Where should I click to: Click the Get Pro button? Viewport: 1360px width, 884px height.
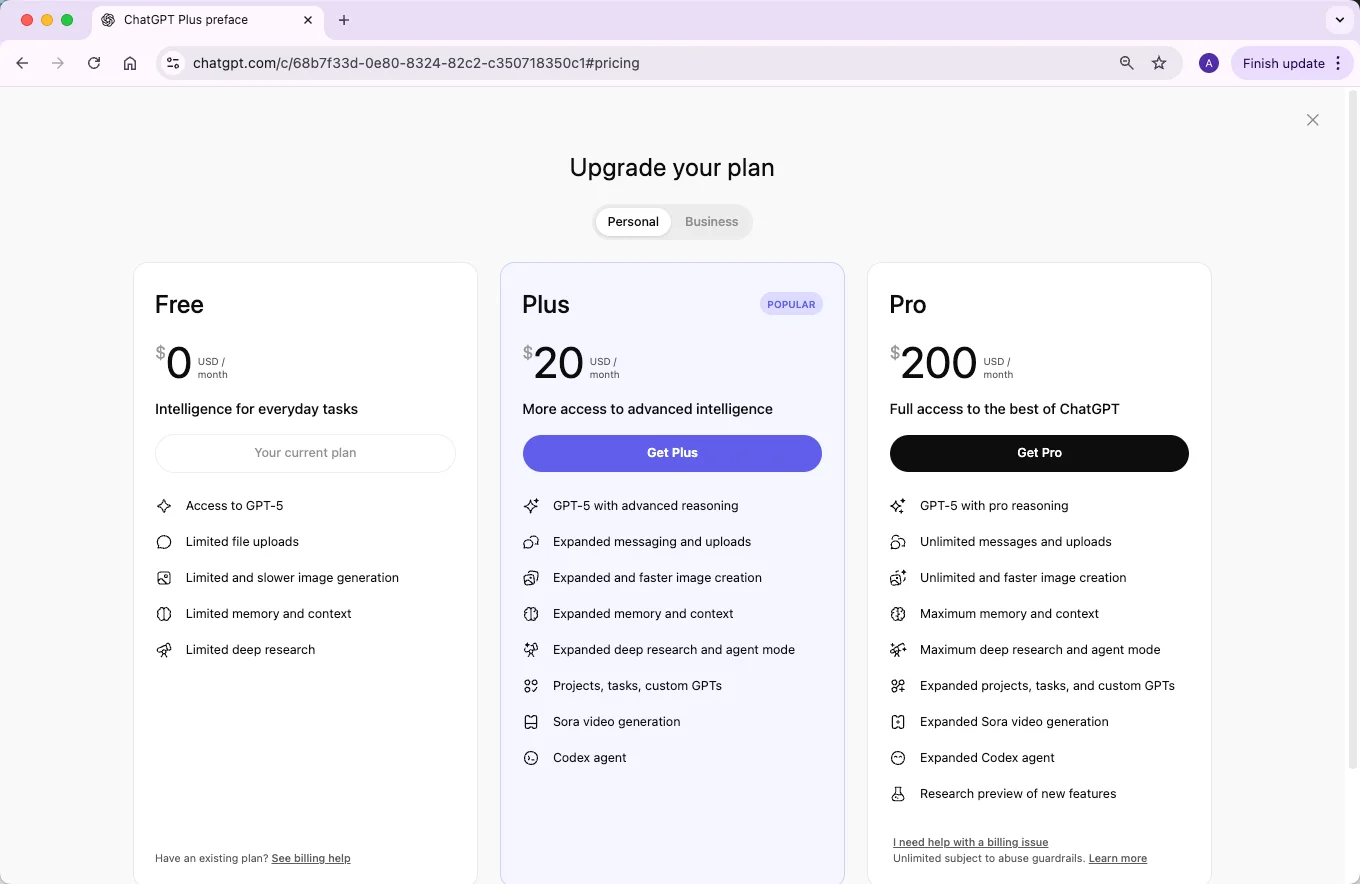[1039, 453]
